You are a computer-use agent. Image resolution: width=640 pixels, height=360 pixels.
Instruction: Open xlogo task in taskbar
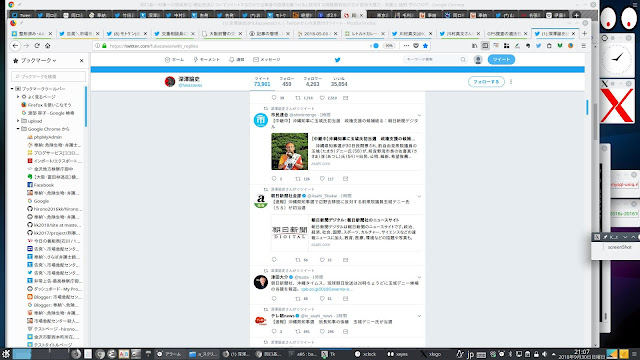tap(431, 354)
